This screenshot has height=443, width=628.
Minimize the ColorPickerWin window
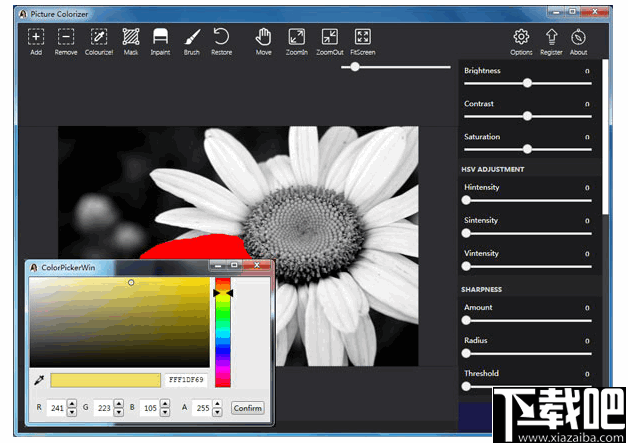coord(218,265)
